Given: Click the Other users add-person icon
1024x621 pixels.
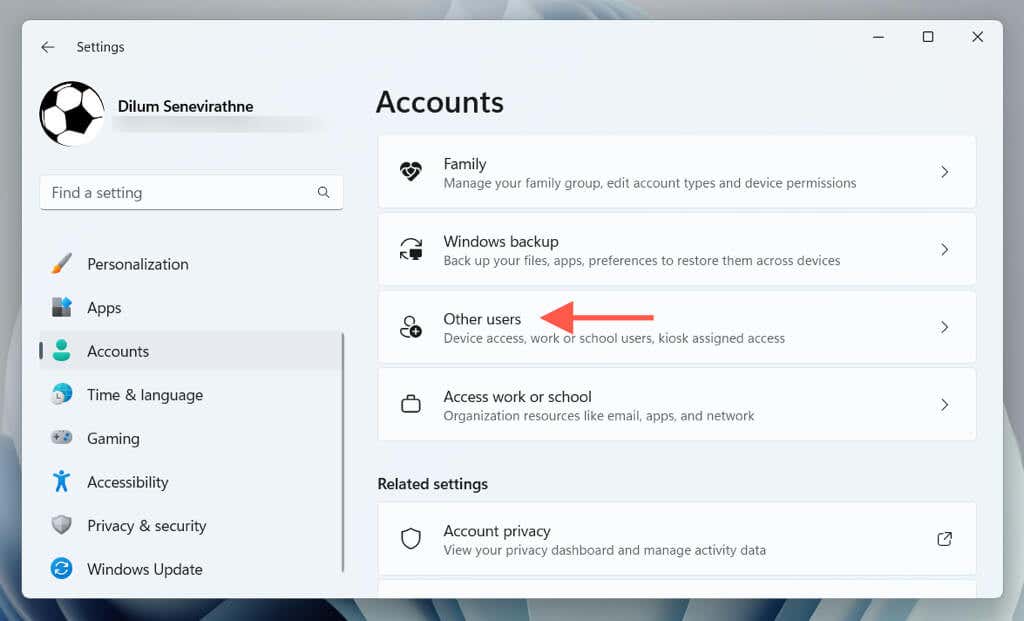Looking at the screenshot, I should point(411,327).
